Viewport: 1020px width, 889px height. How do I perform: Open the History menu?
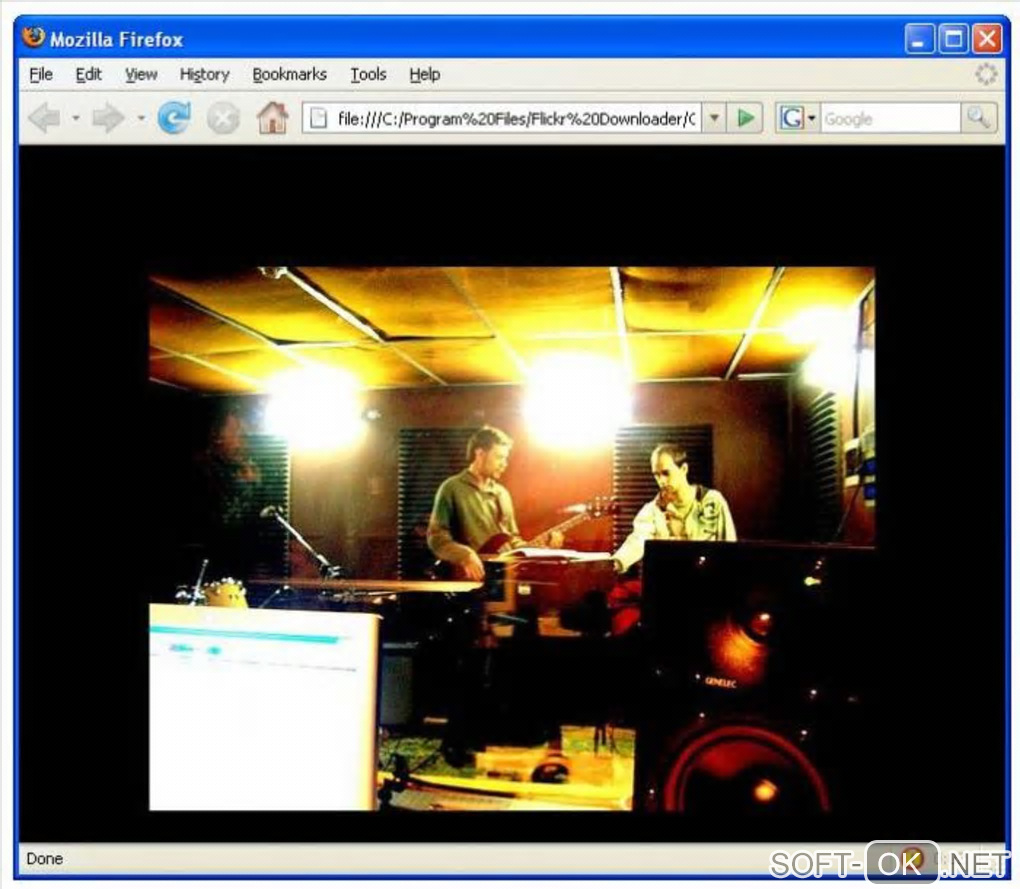(204, 75)
